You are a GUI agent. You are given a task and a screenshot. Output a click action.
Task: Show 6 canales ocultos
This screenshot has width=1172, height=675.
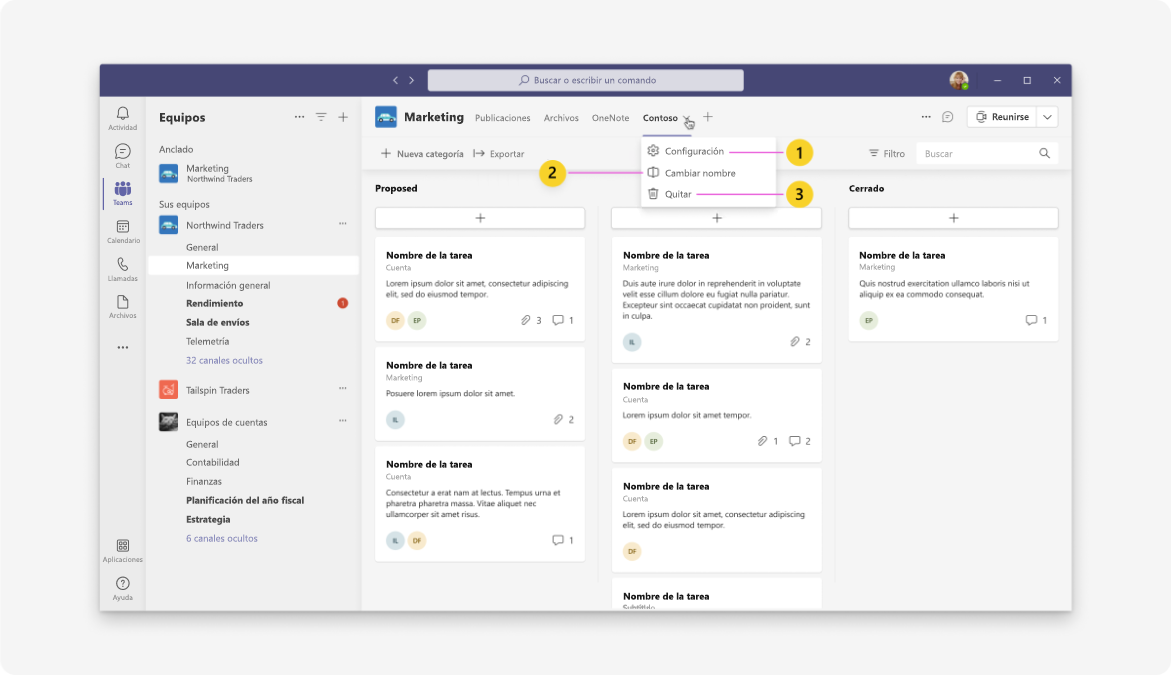tap(222, 538)
